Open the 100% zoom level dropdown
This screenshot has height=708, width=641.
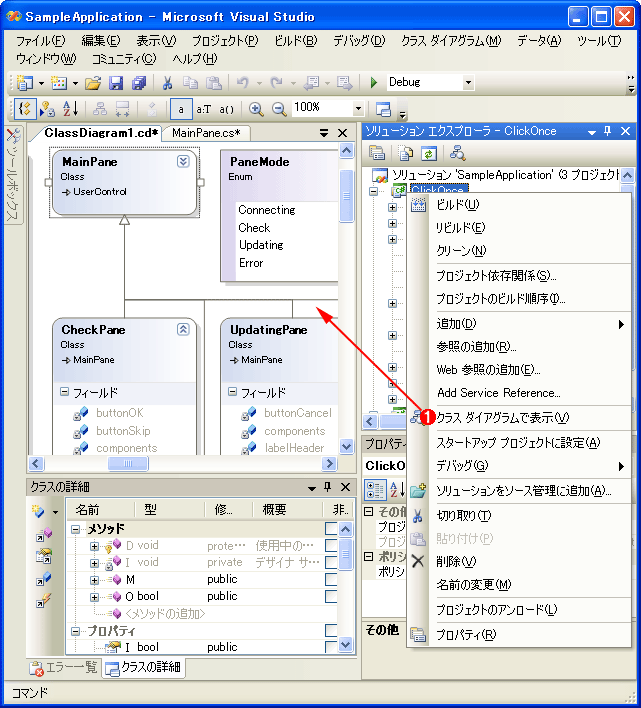[358, 108]
